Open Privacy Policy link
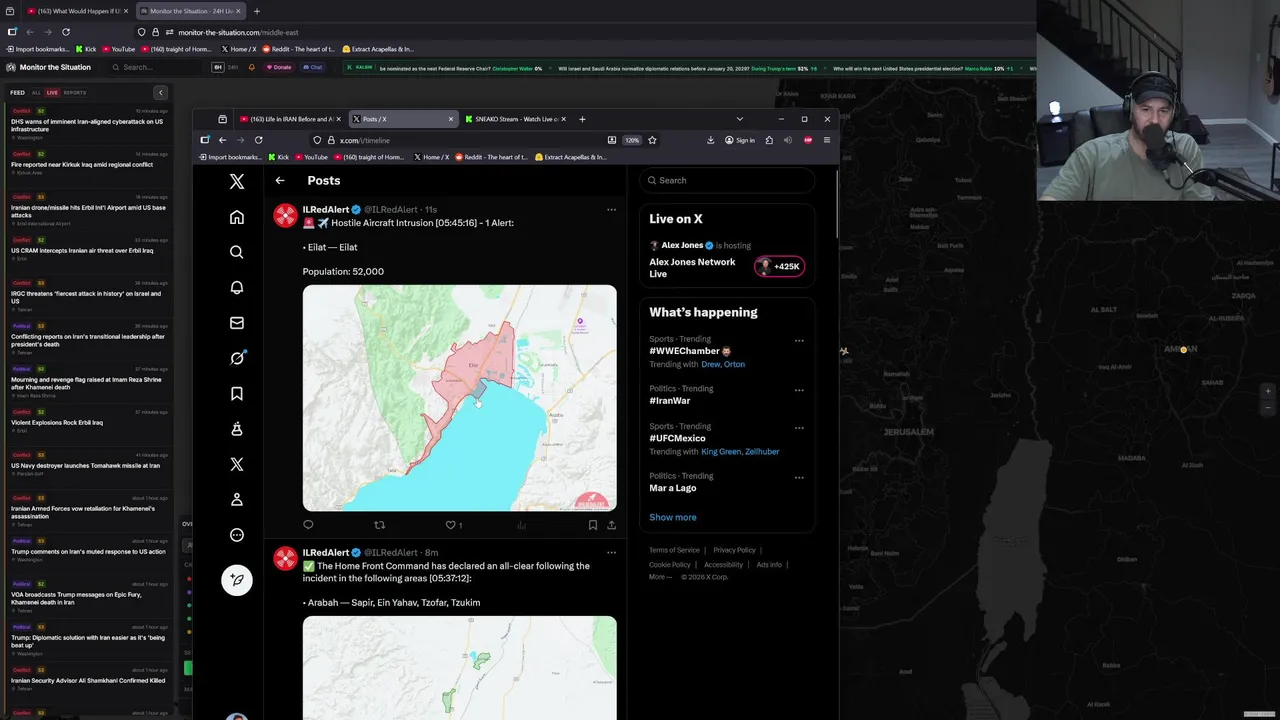This screenshot has height=720, width=1280. (x=734, y=550)
